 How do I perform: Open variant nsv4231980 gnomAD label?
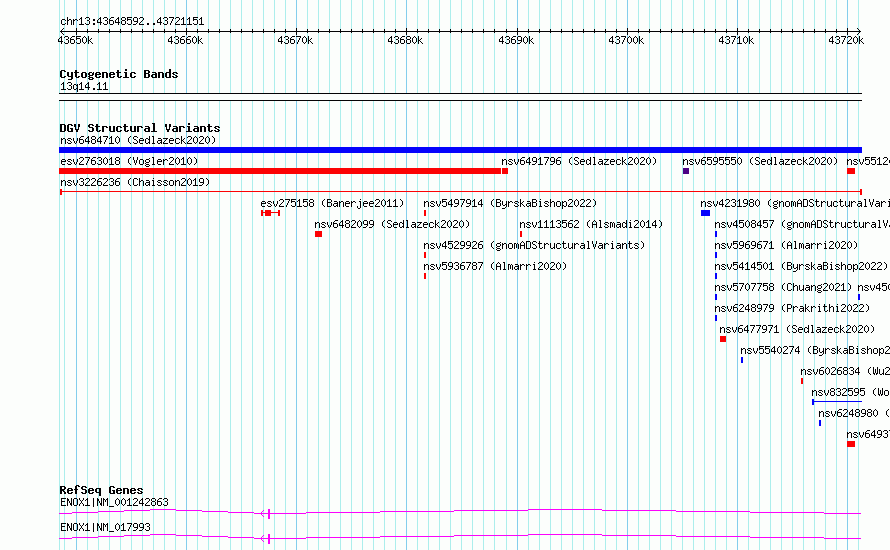pyautogui.click(x=795, y=203)
